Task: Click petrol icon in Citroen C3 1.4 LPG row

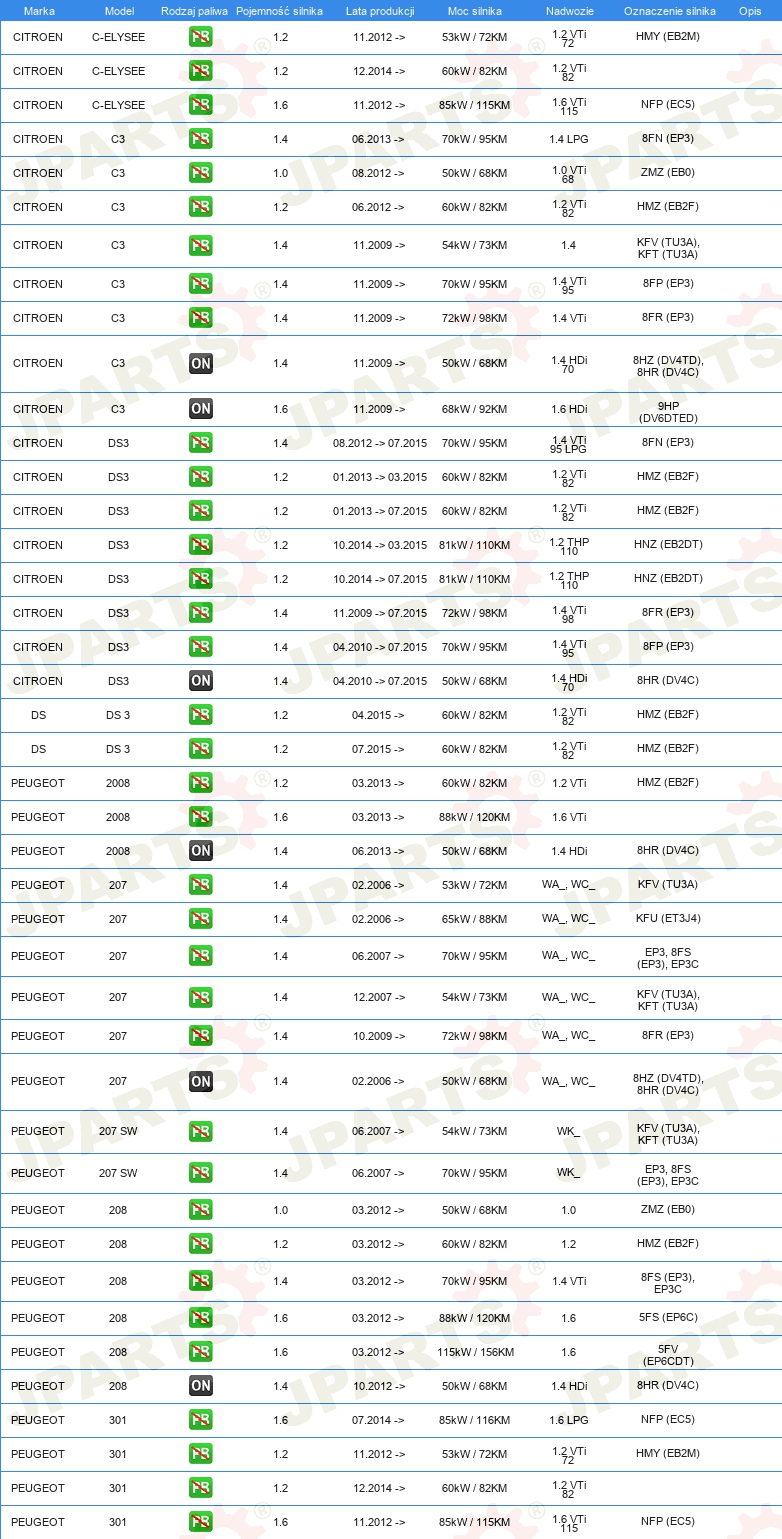Action: pyautogui.click(x=200, y=139)
